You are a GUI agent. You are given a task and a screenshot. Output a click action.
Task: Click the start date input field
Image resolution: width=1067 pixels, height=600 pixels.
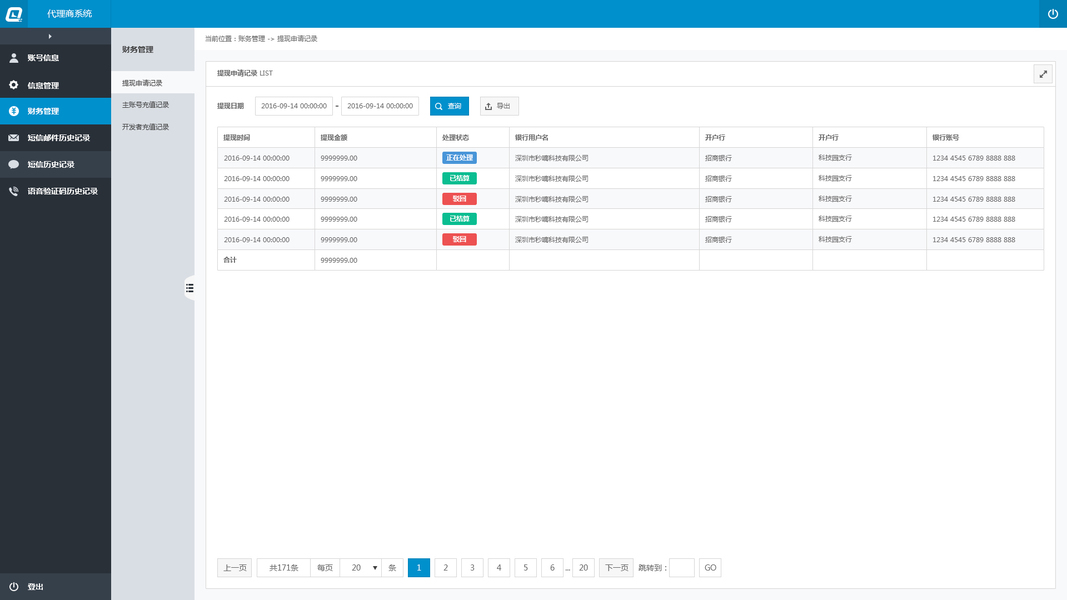[x=294, y=106]
